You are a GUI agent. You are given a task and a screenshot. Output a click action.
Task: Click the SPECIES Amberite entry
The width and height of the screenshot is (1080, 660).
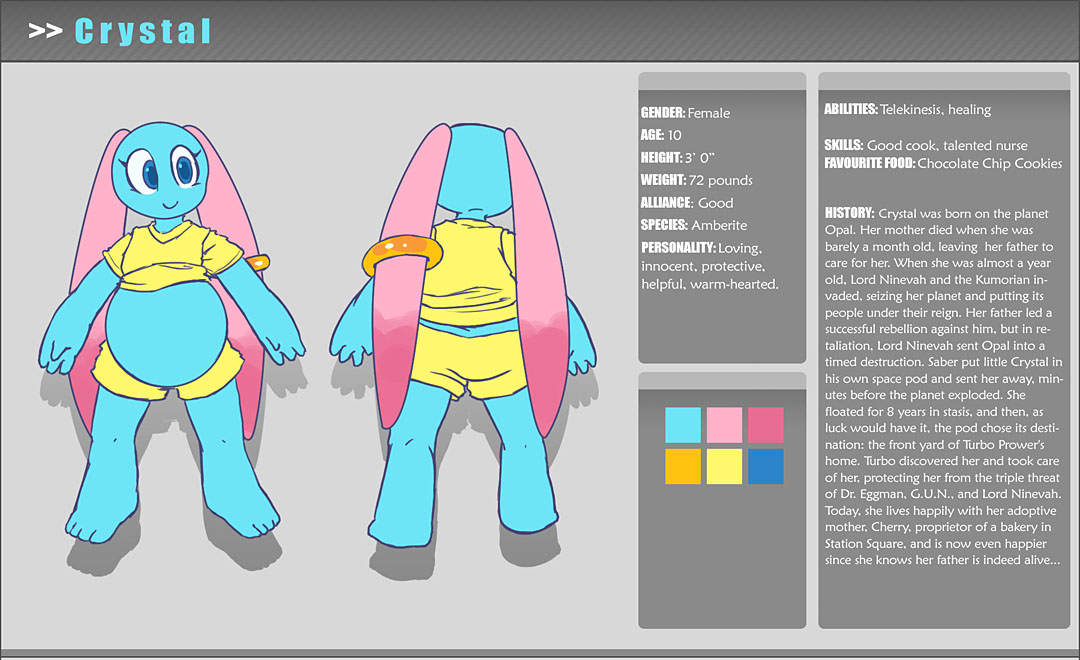tap(693, 225)
